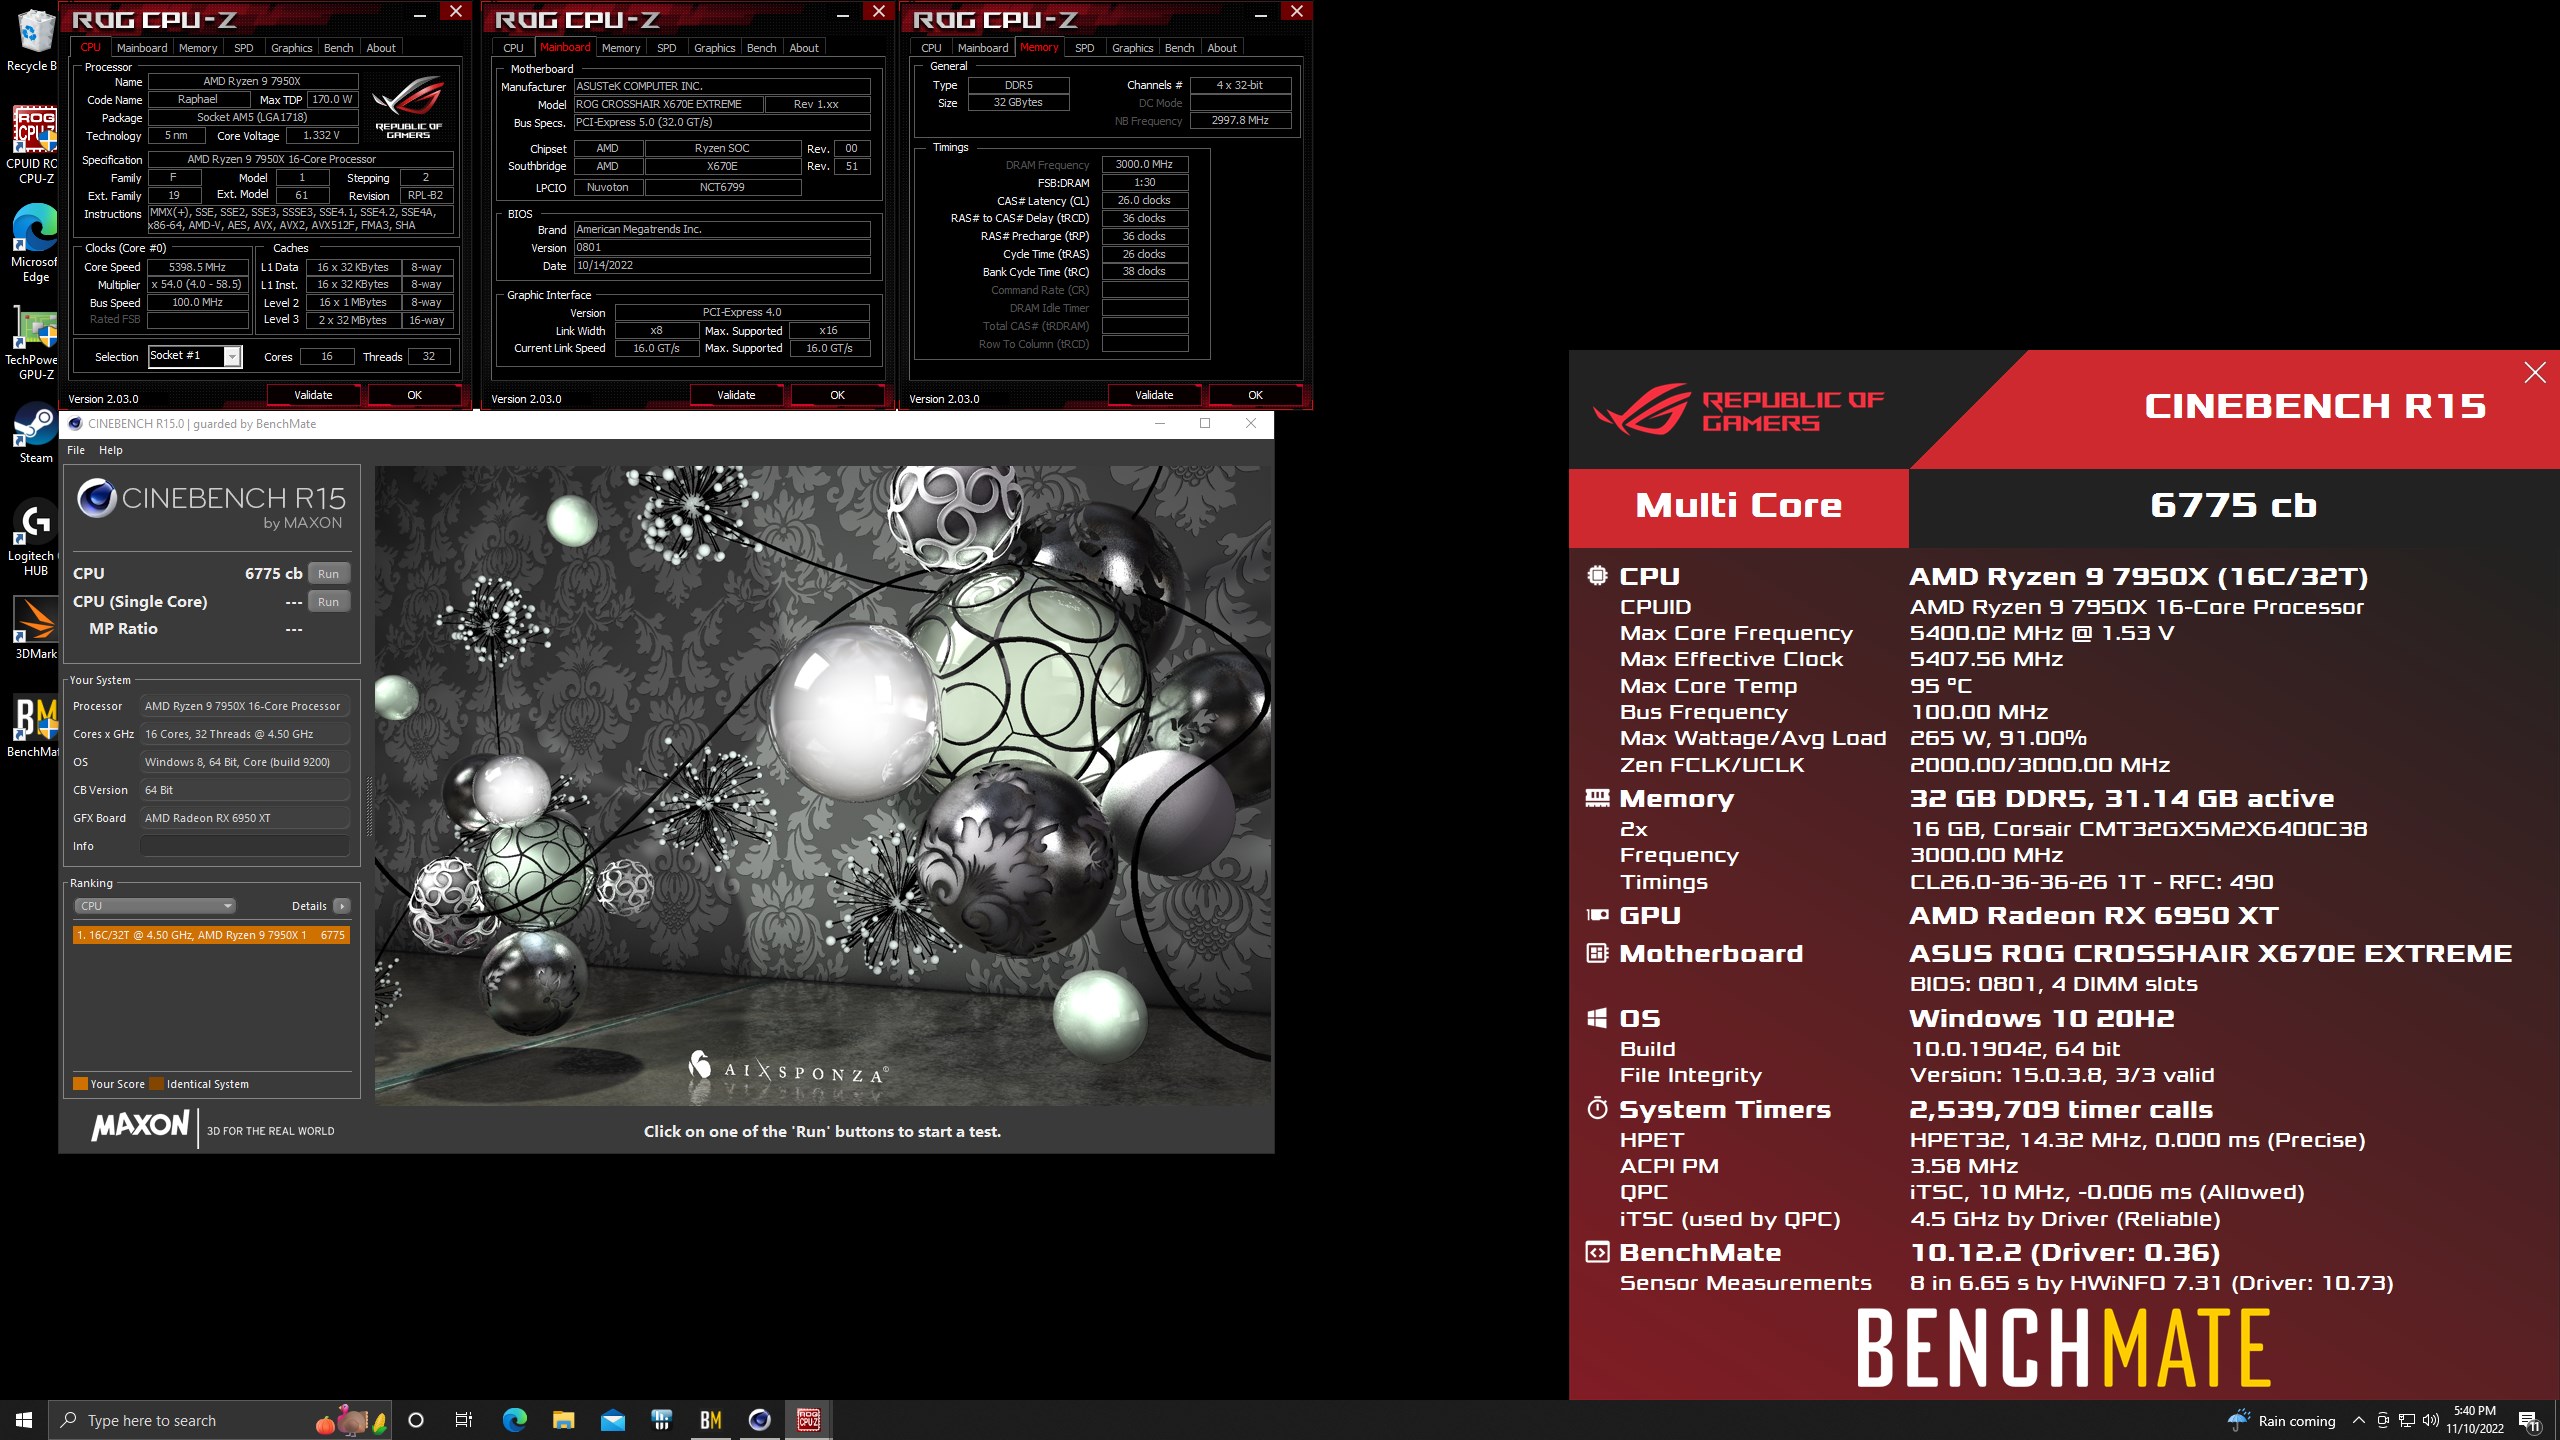Open File Explorer from taskbar
Screen dimensions: 2560x1440
tap(563, 1420)
